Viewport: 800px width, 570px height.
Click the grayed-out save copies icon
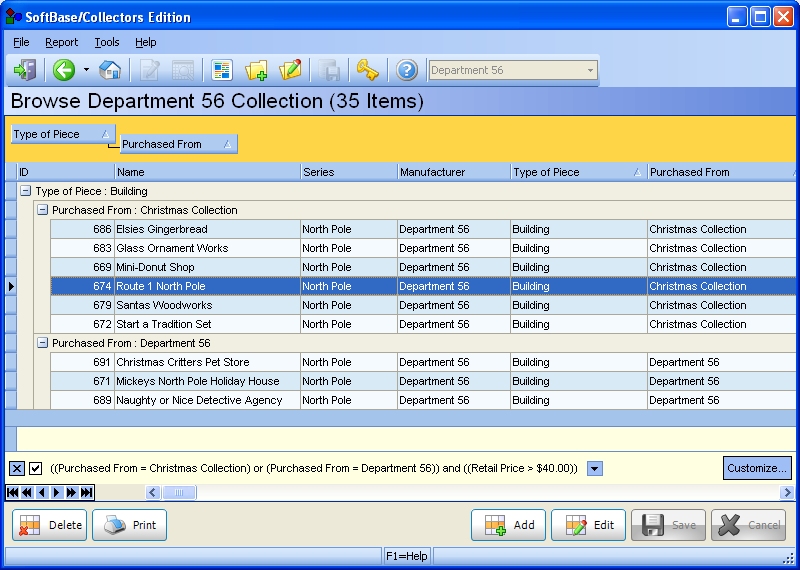[x=329, y=70]
